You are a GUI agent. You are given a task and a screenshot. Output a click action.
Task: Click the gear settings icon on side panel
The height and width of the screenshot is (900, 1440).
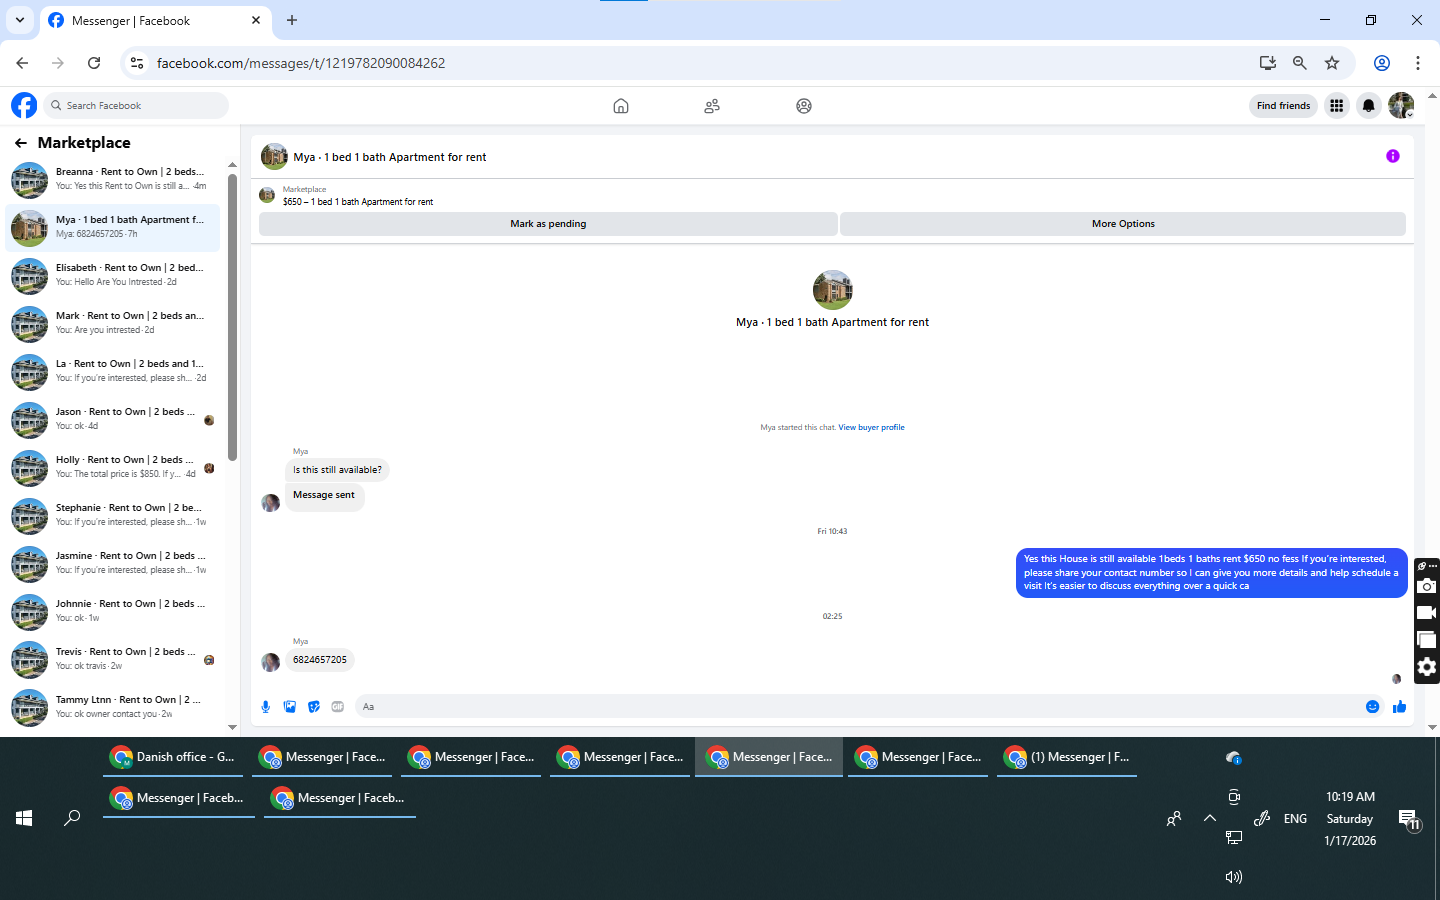click(x=1427, y=667)
